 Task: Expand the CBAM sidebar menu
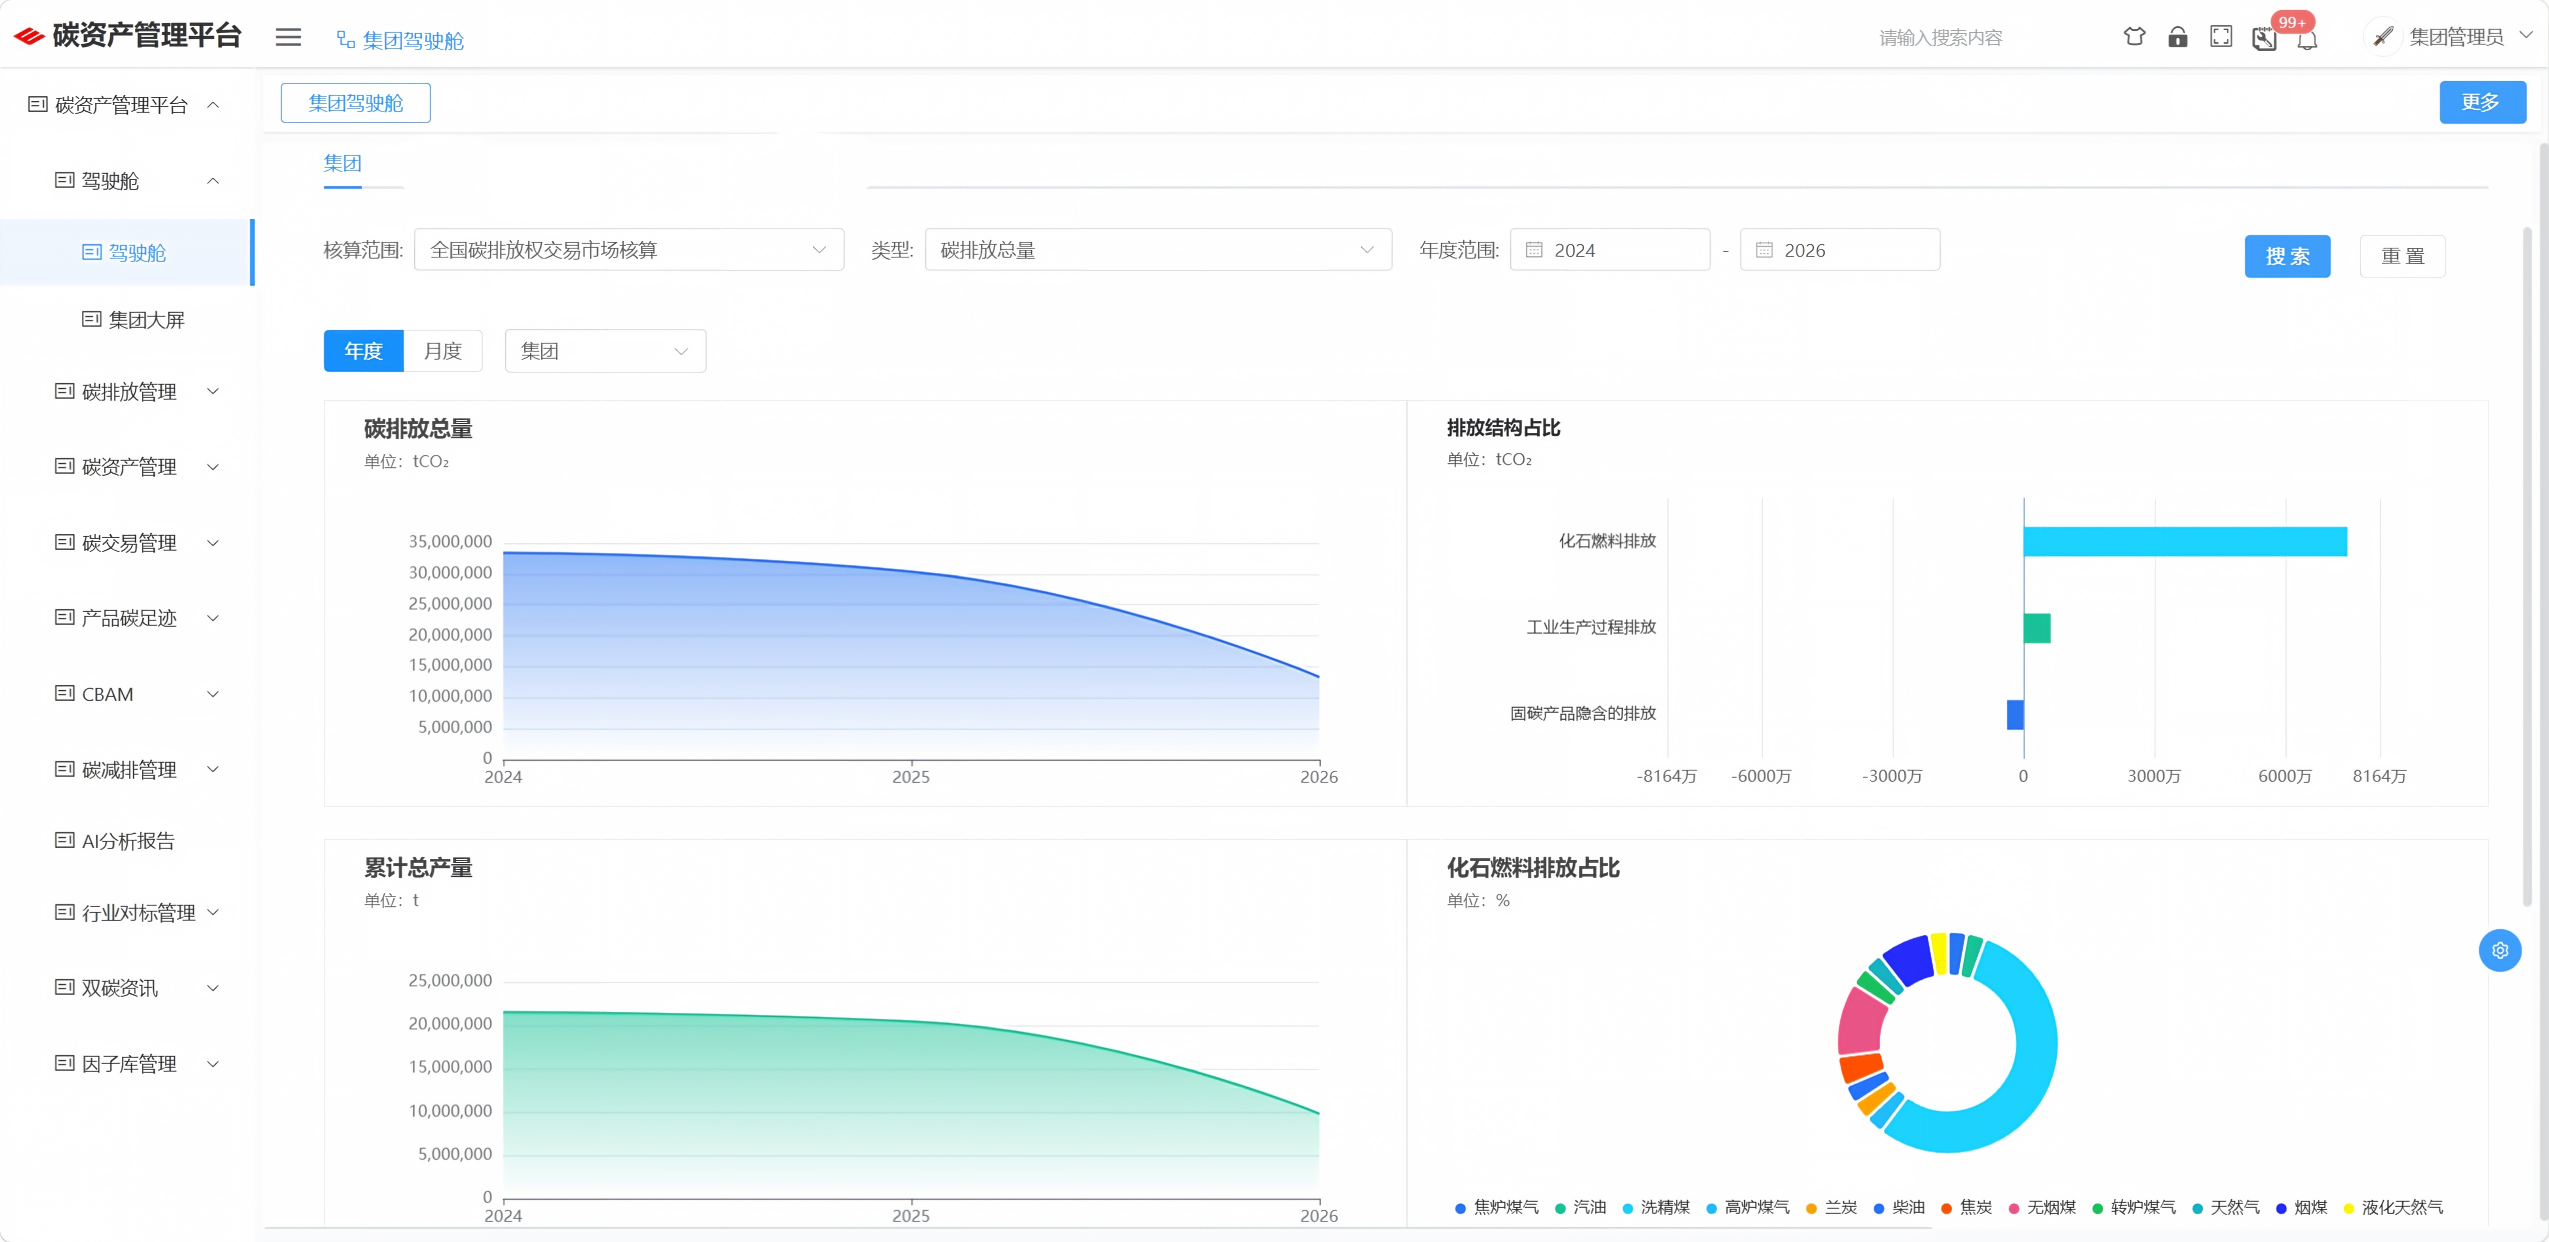point(127,694)
